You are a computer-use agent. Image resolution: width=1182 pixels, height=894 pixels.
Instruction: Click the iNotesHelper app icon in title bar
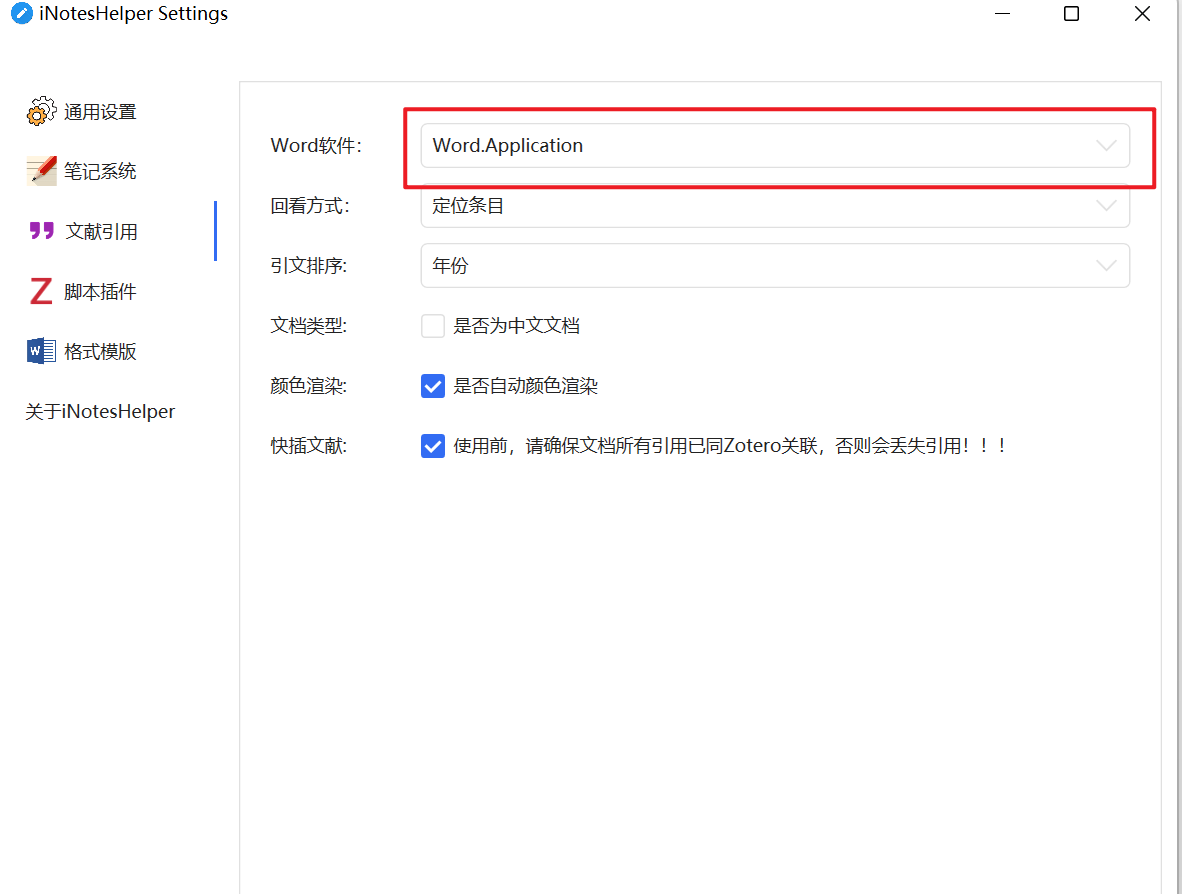tap(21, 14)
